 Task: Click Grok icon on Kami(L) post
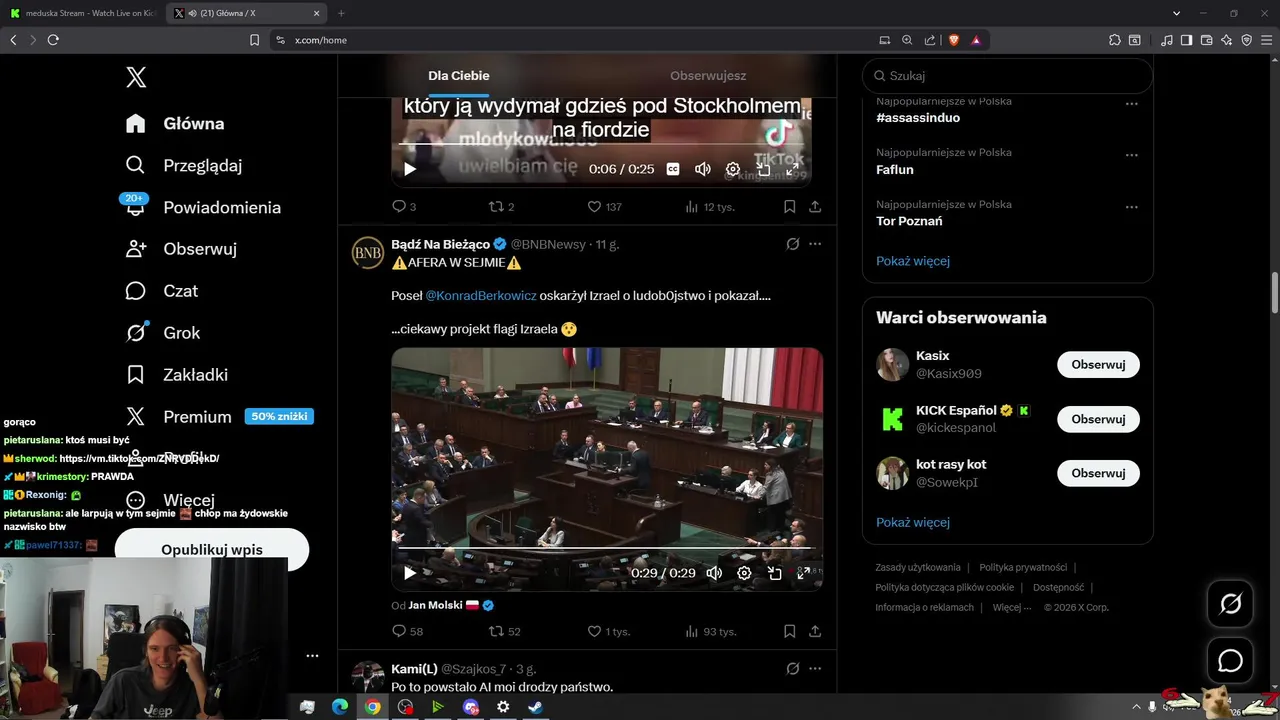click(x=793, y=668)
